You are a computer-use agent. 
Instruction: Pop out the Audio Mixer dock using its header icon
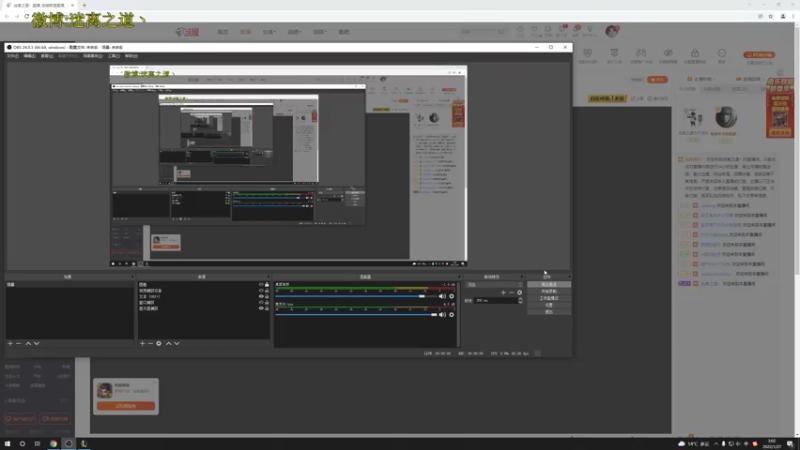tap(459, 277)
